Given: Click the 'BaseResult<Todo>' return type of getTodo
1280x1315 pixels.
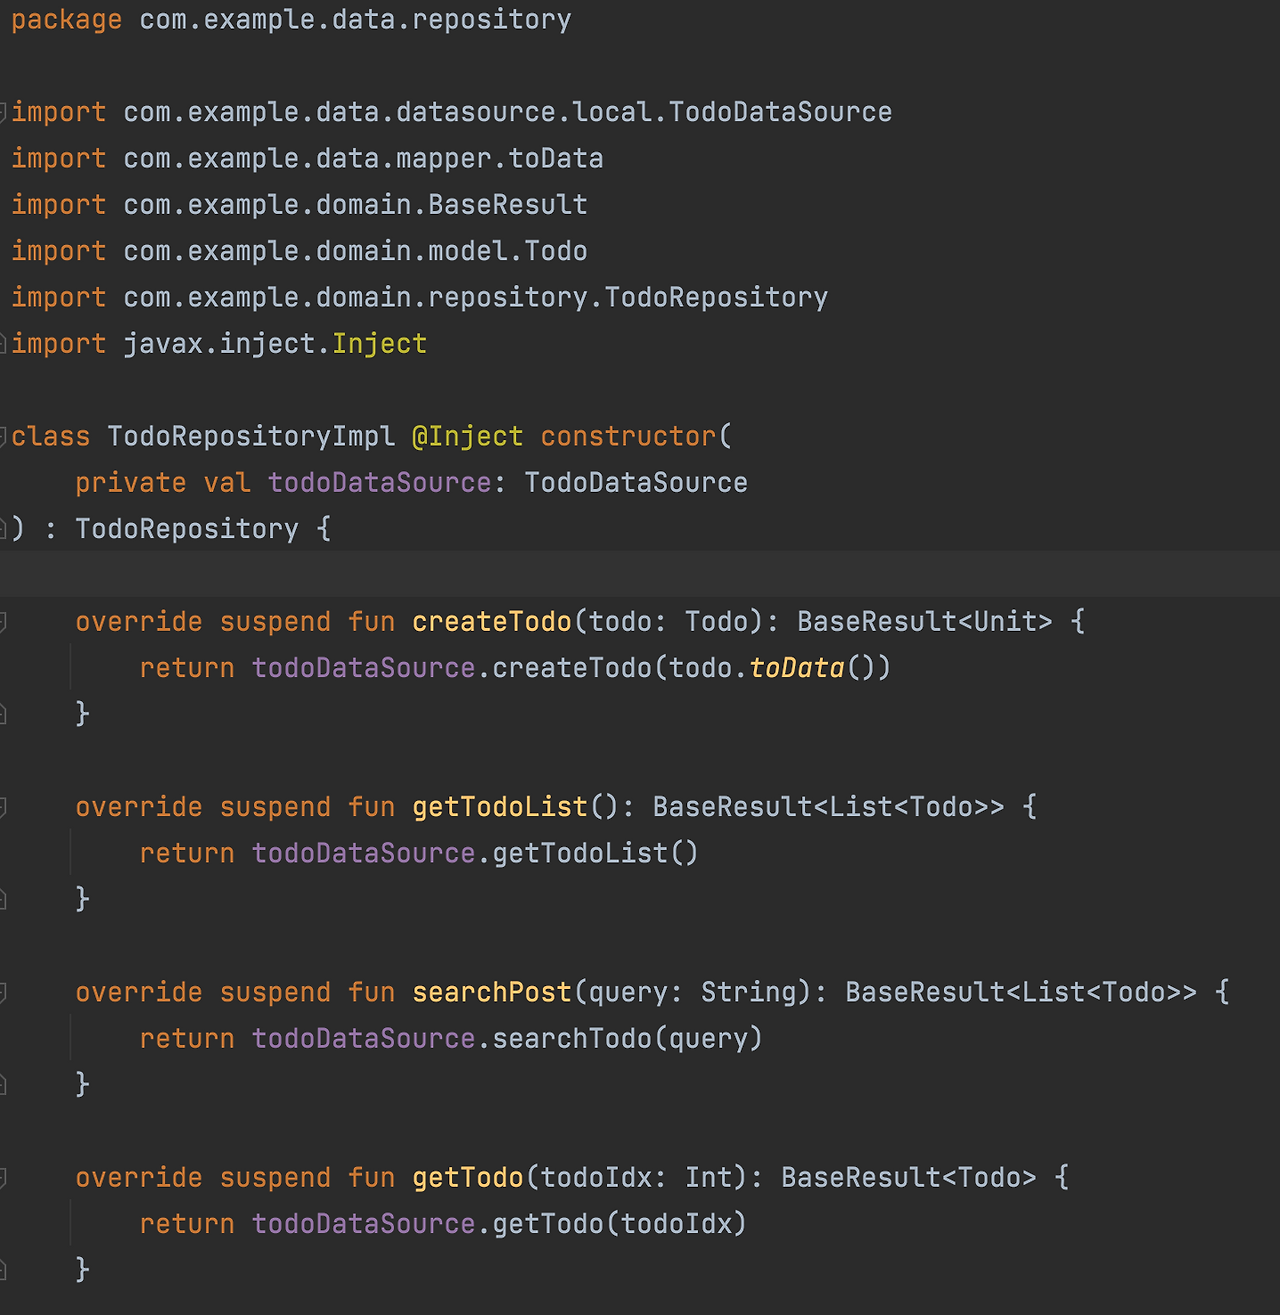Looking at the screenshot, I should [909, 1177].
